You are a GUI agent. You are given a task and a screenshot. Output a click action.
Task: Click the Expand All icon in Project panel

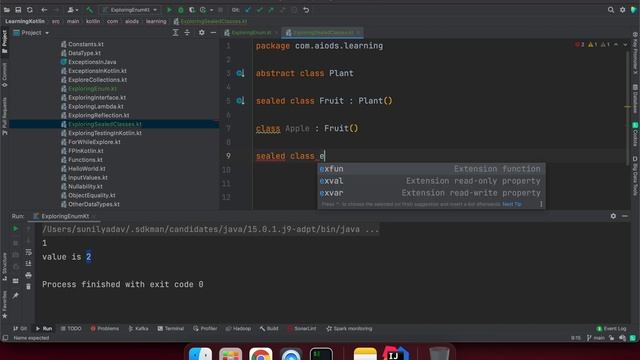click(x=176, y=33)
